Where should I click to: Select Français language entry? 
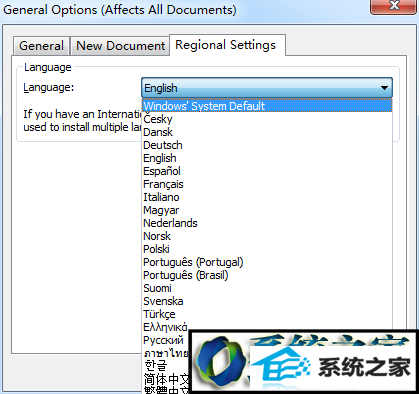coord(267,184)
